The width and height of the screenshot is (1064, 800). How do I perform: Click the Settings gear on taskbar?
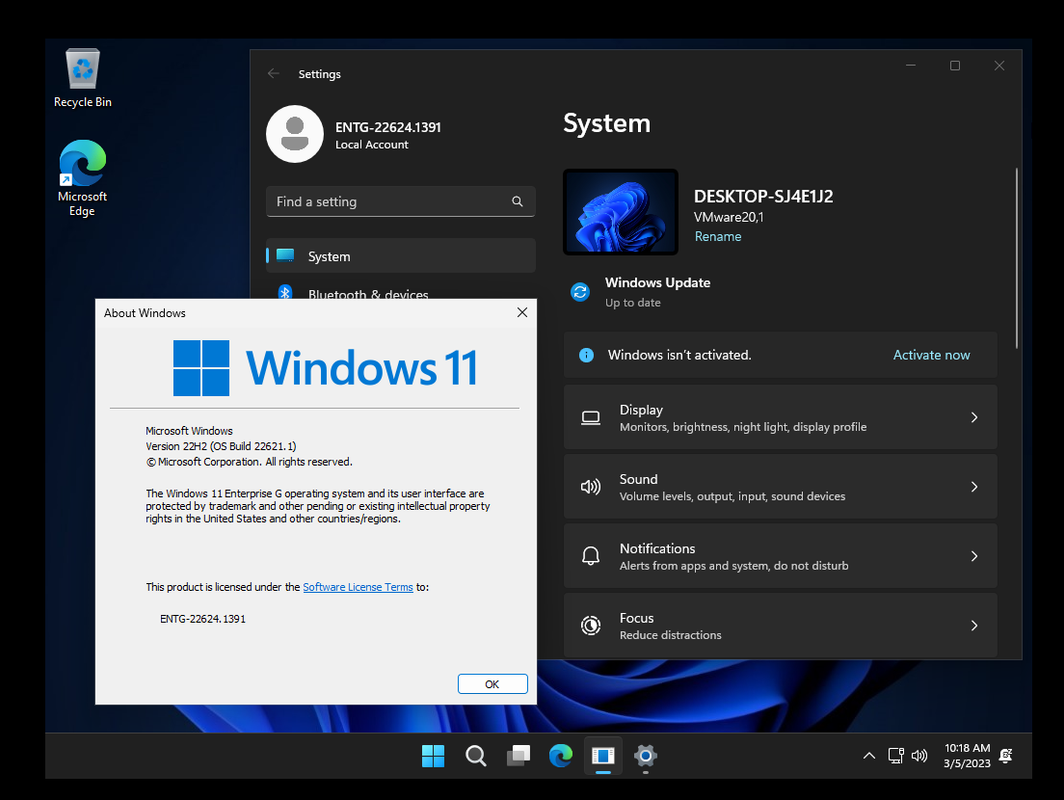(x=645, y=755)
